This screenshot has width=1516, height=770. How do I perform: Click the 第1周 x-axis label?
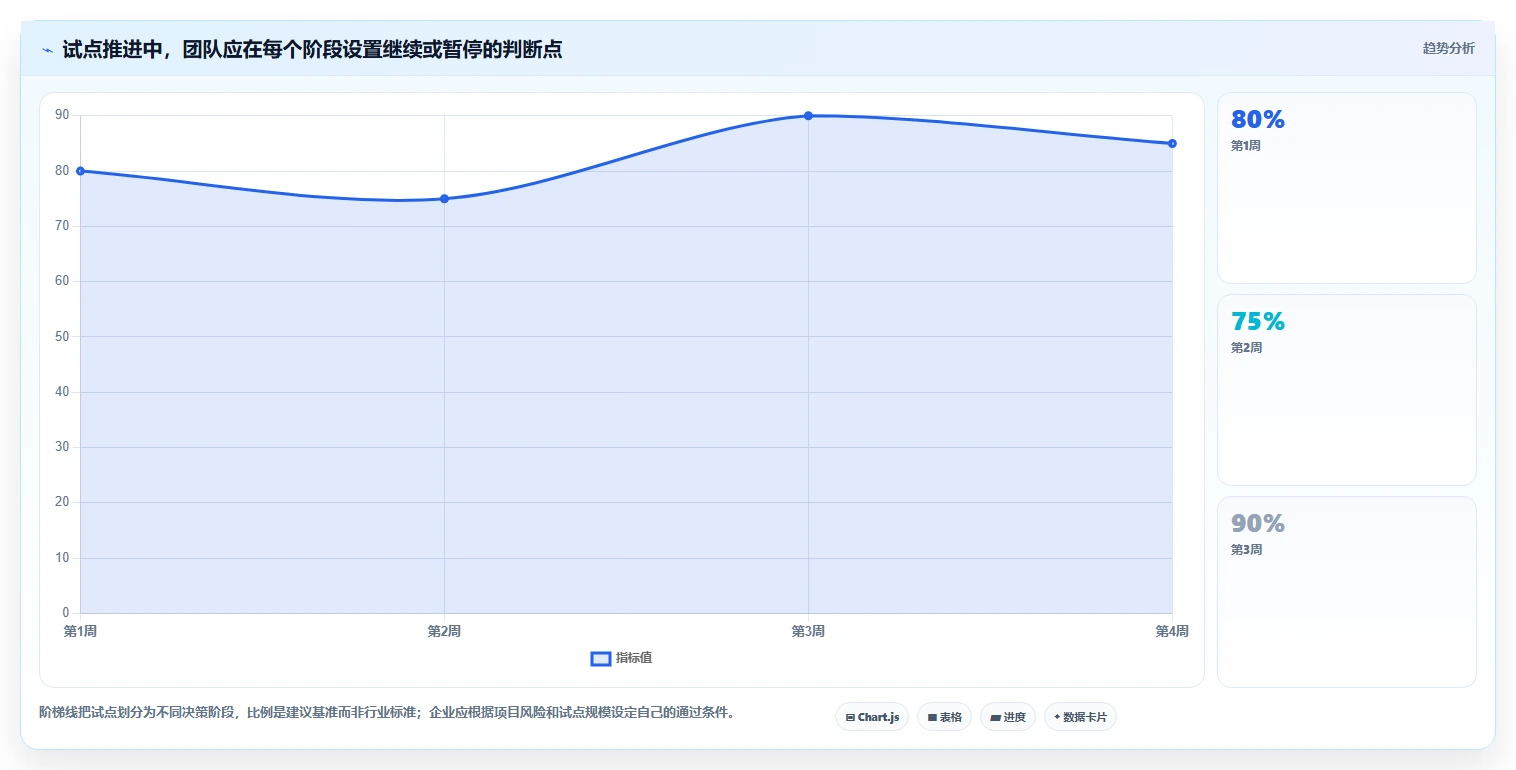[x=80, y=631]
